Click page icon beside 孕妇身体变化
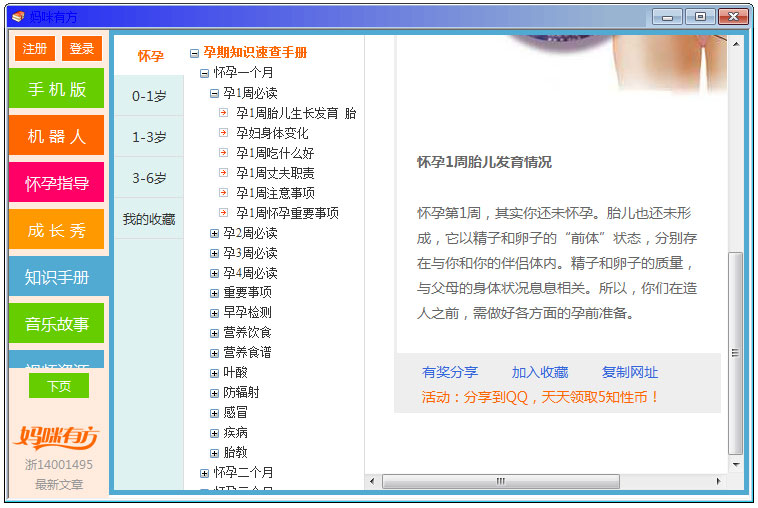The width and height of the screenshot is (758, 508). click(x=223, y=133)
